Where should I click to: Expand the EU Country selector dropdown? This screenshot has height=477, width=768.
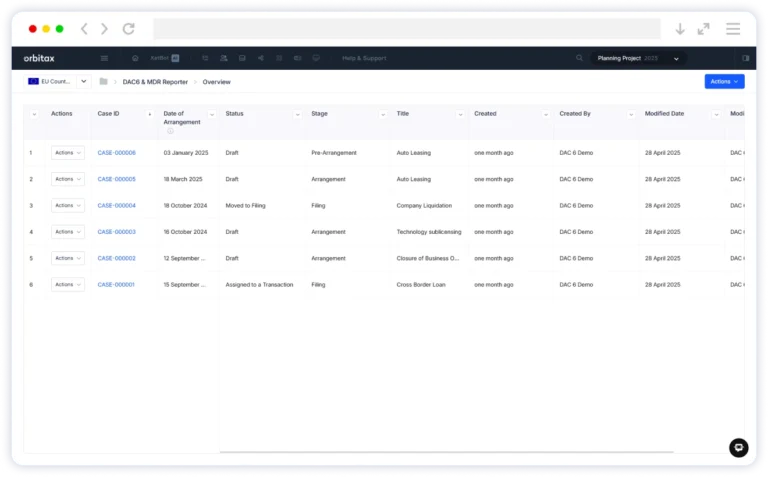pos(84,81)
